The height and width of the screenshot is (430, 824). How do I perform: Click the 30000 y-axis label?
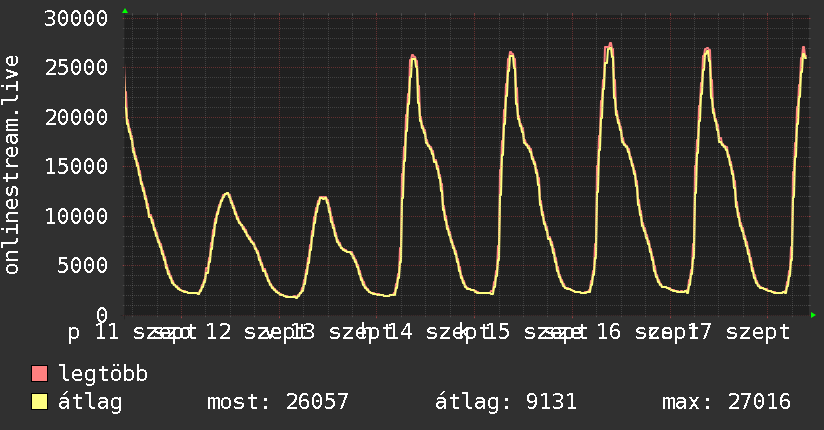pyautogui.click(x=76, y=18)
